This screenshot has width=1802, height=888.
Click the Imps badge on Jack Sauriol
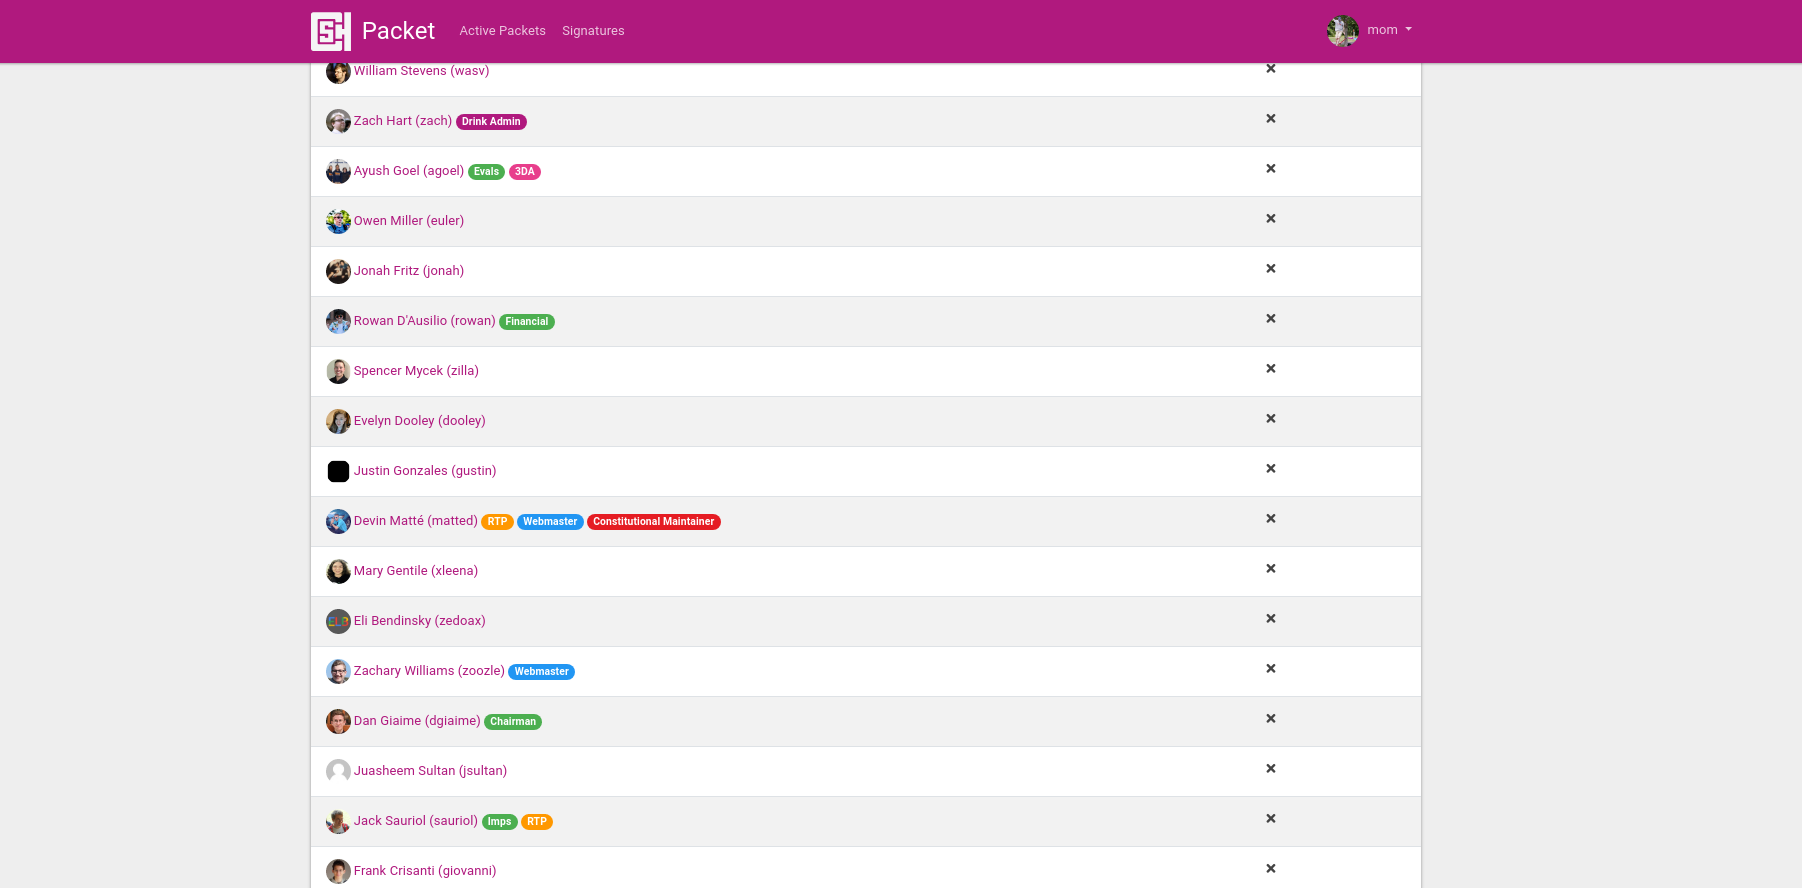click(500, 822)
